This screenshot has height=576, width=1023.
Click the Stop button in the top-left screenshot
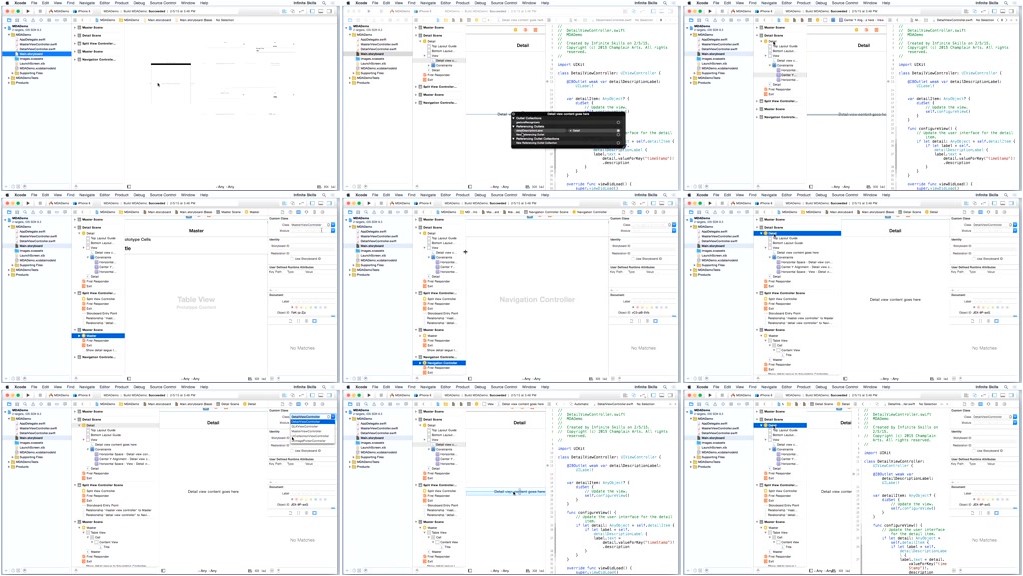40,11
